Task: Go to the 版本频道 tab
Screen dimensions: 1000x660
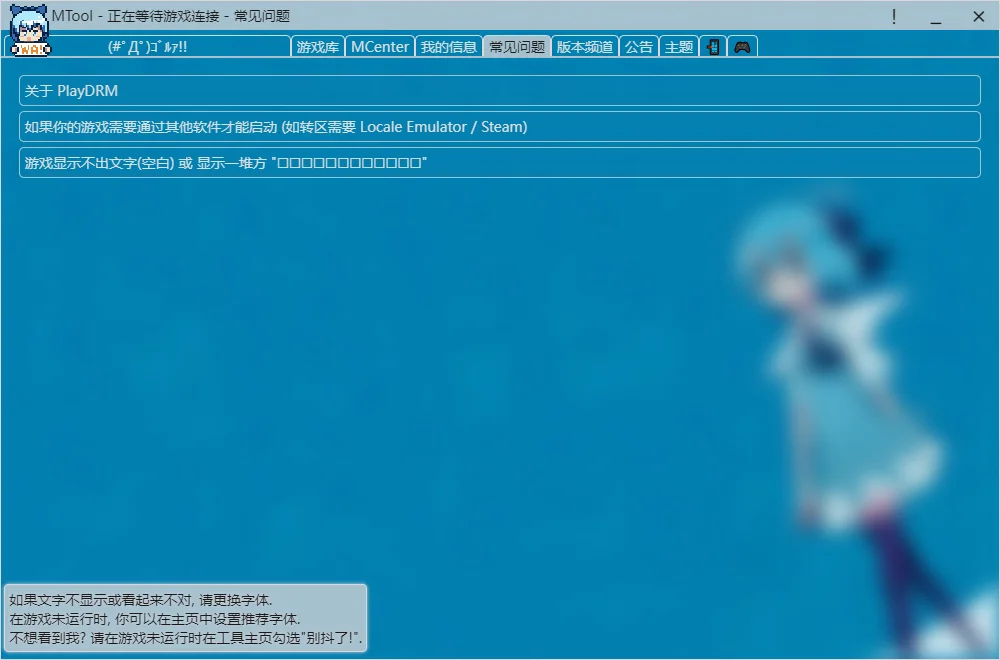Action: pos(584,47)
